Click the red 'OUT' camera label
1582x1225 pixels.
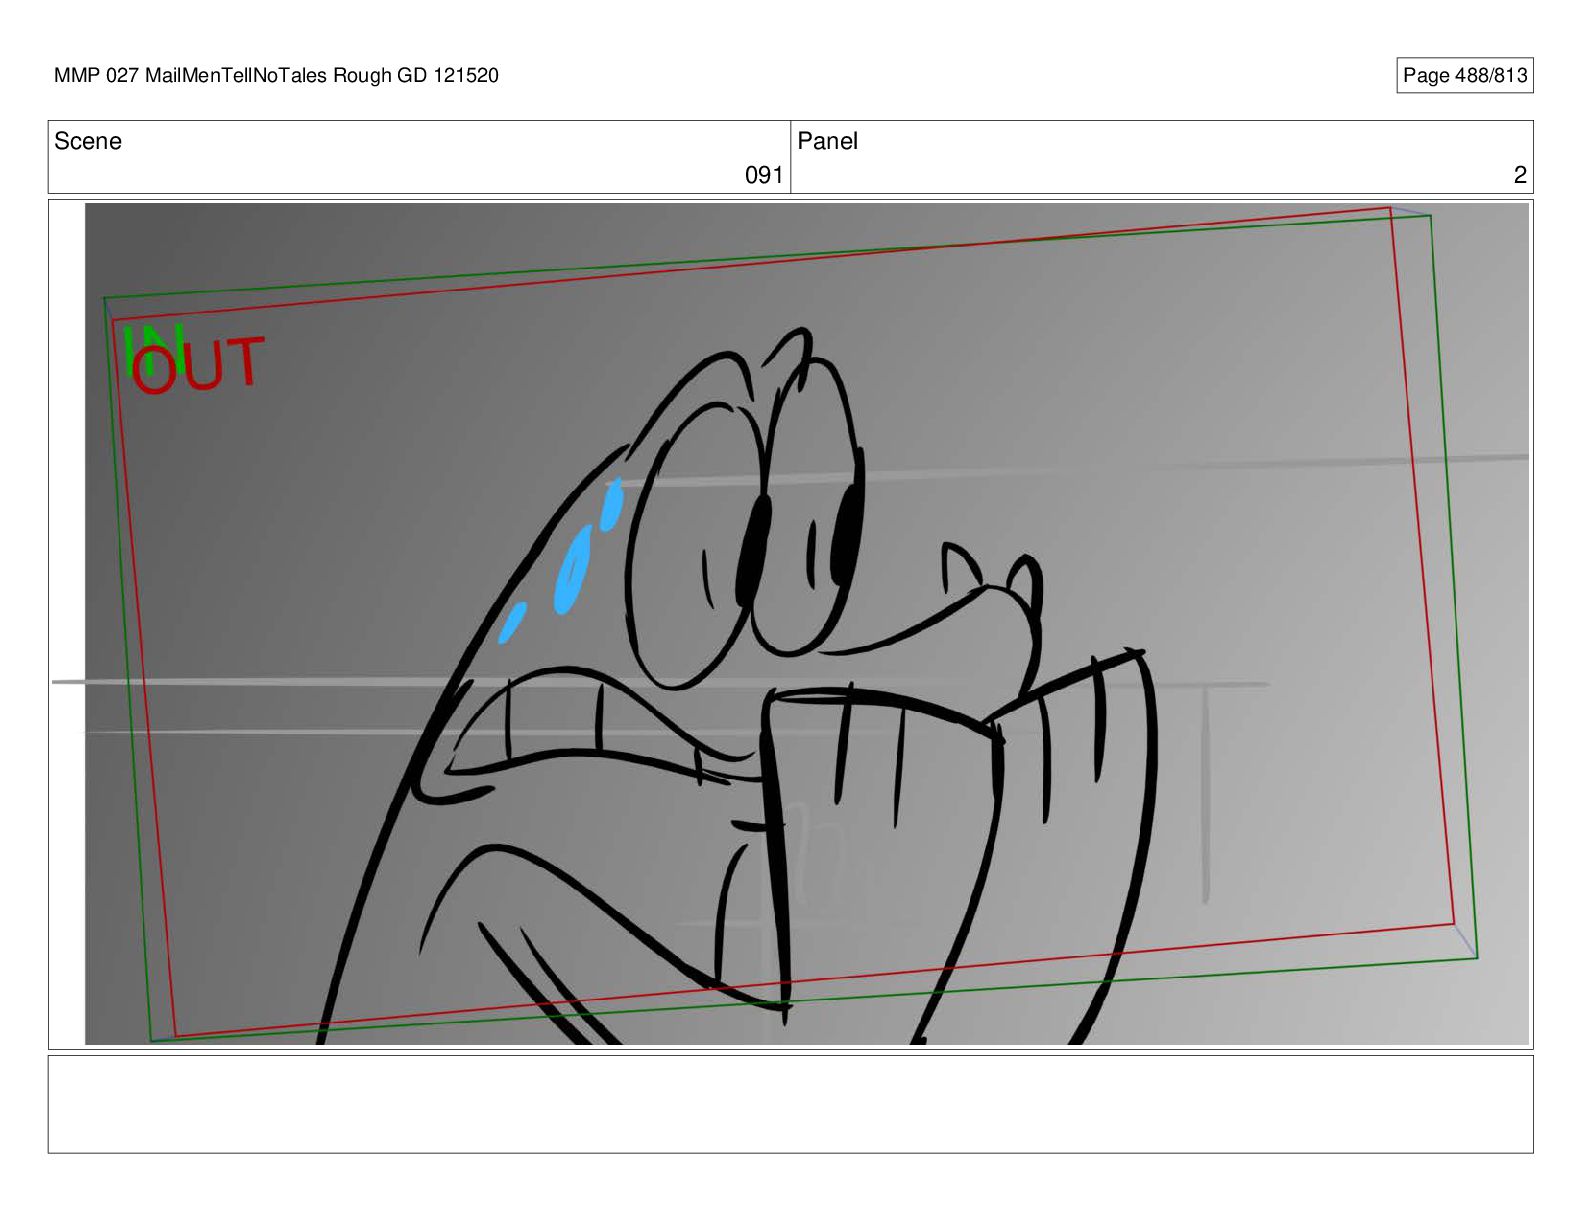(x=200, y=366)
